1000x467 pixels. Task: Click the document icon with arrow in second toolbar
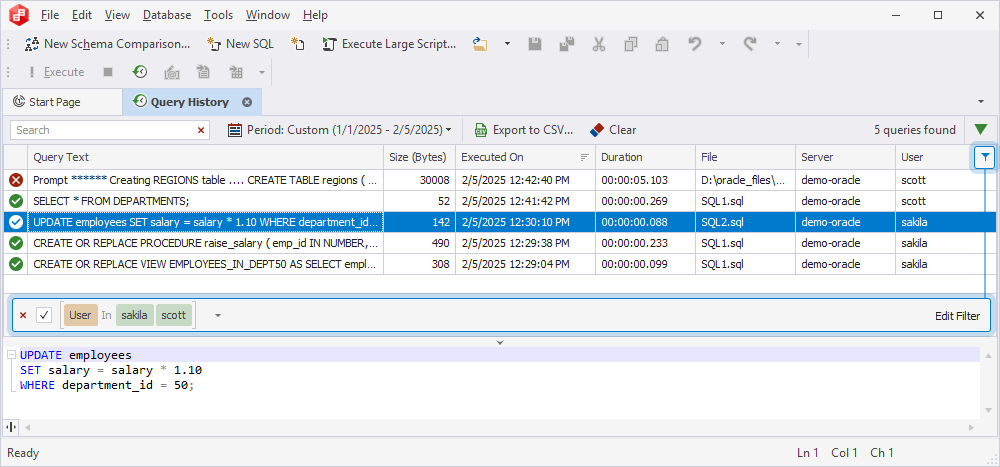point(203,72)
